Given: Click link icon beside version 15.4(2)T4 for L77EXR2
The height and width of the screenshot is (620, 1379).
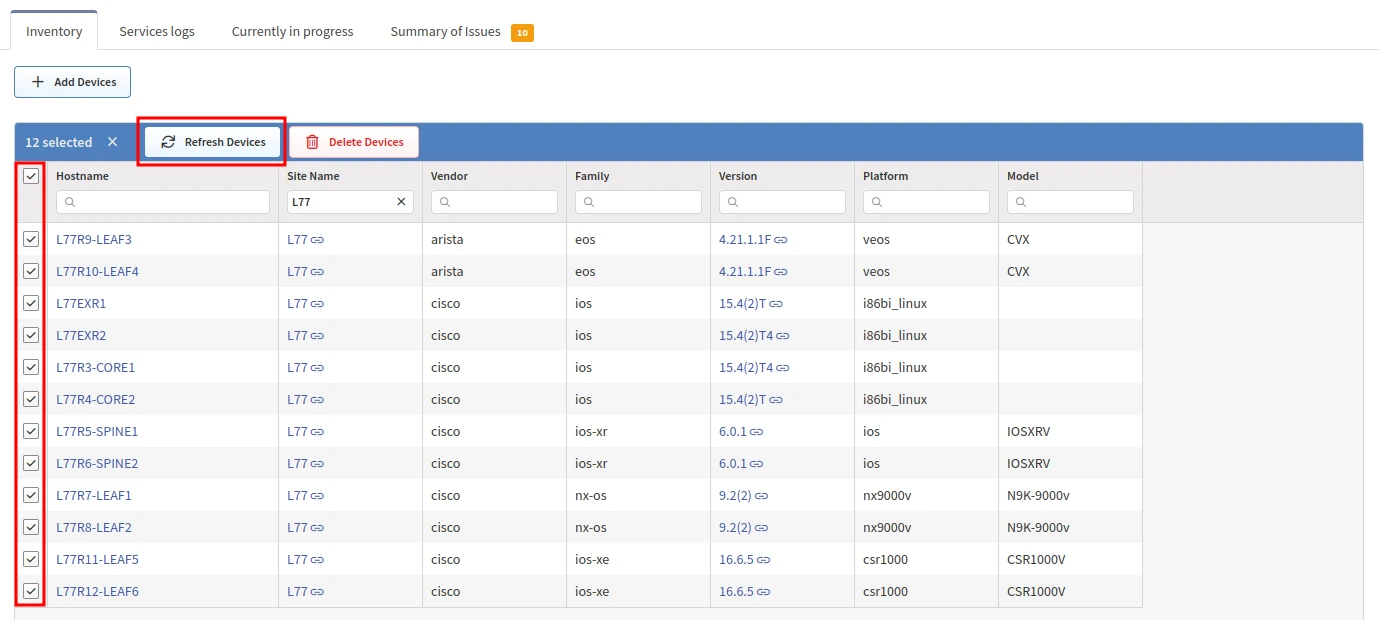Looking at the screenshot, I should (x=783, y=336).
